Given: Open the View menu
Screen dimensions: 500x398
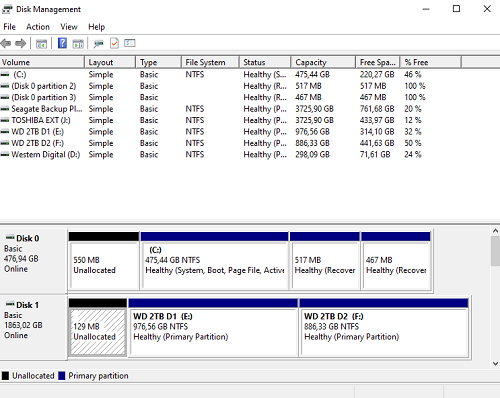Looking at the screenshot, I should 69,27.
